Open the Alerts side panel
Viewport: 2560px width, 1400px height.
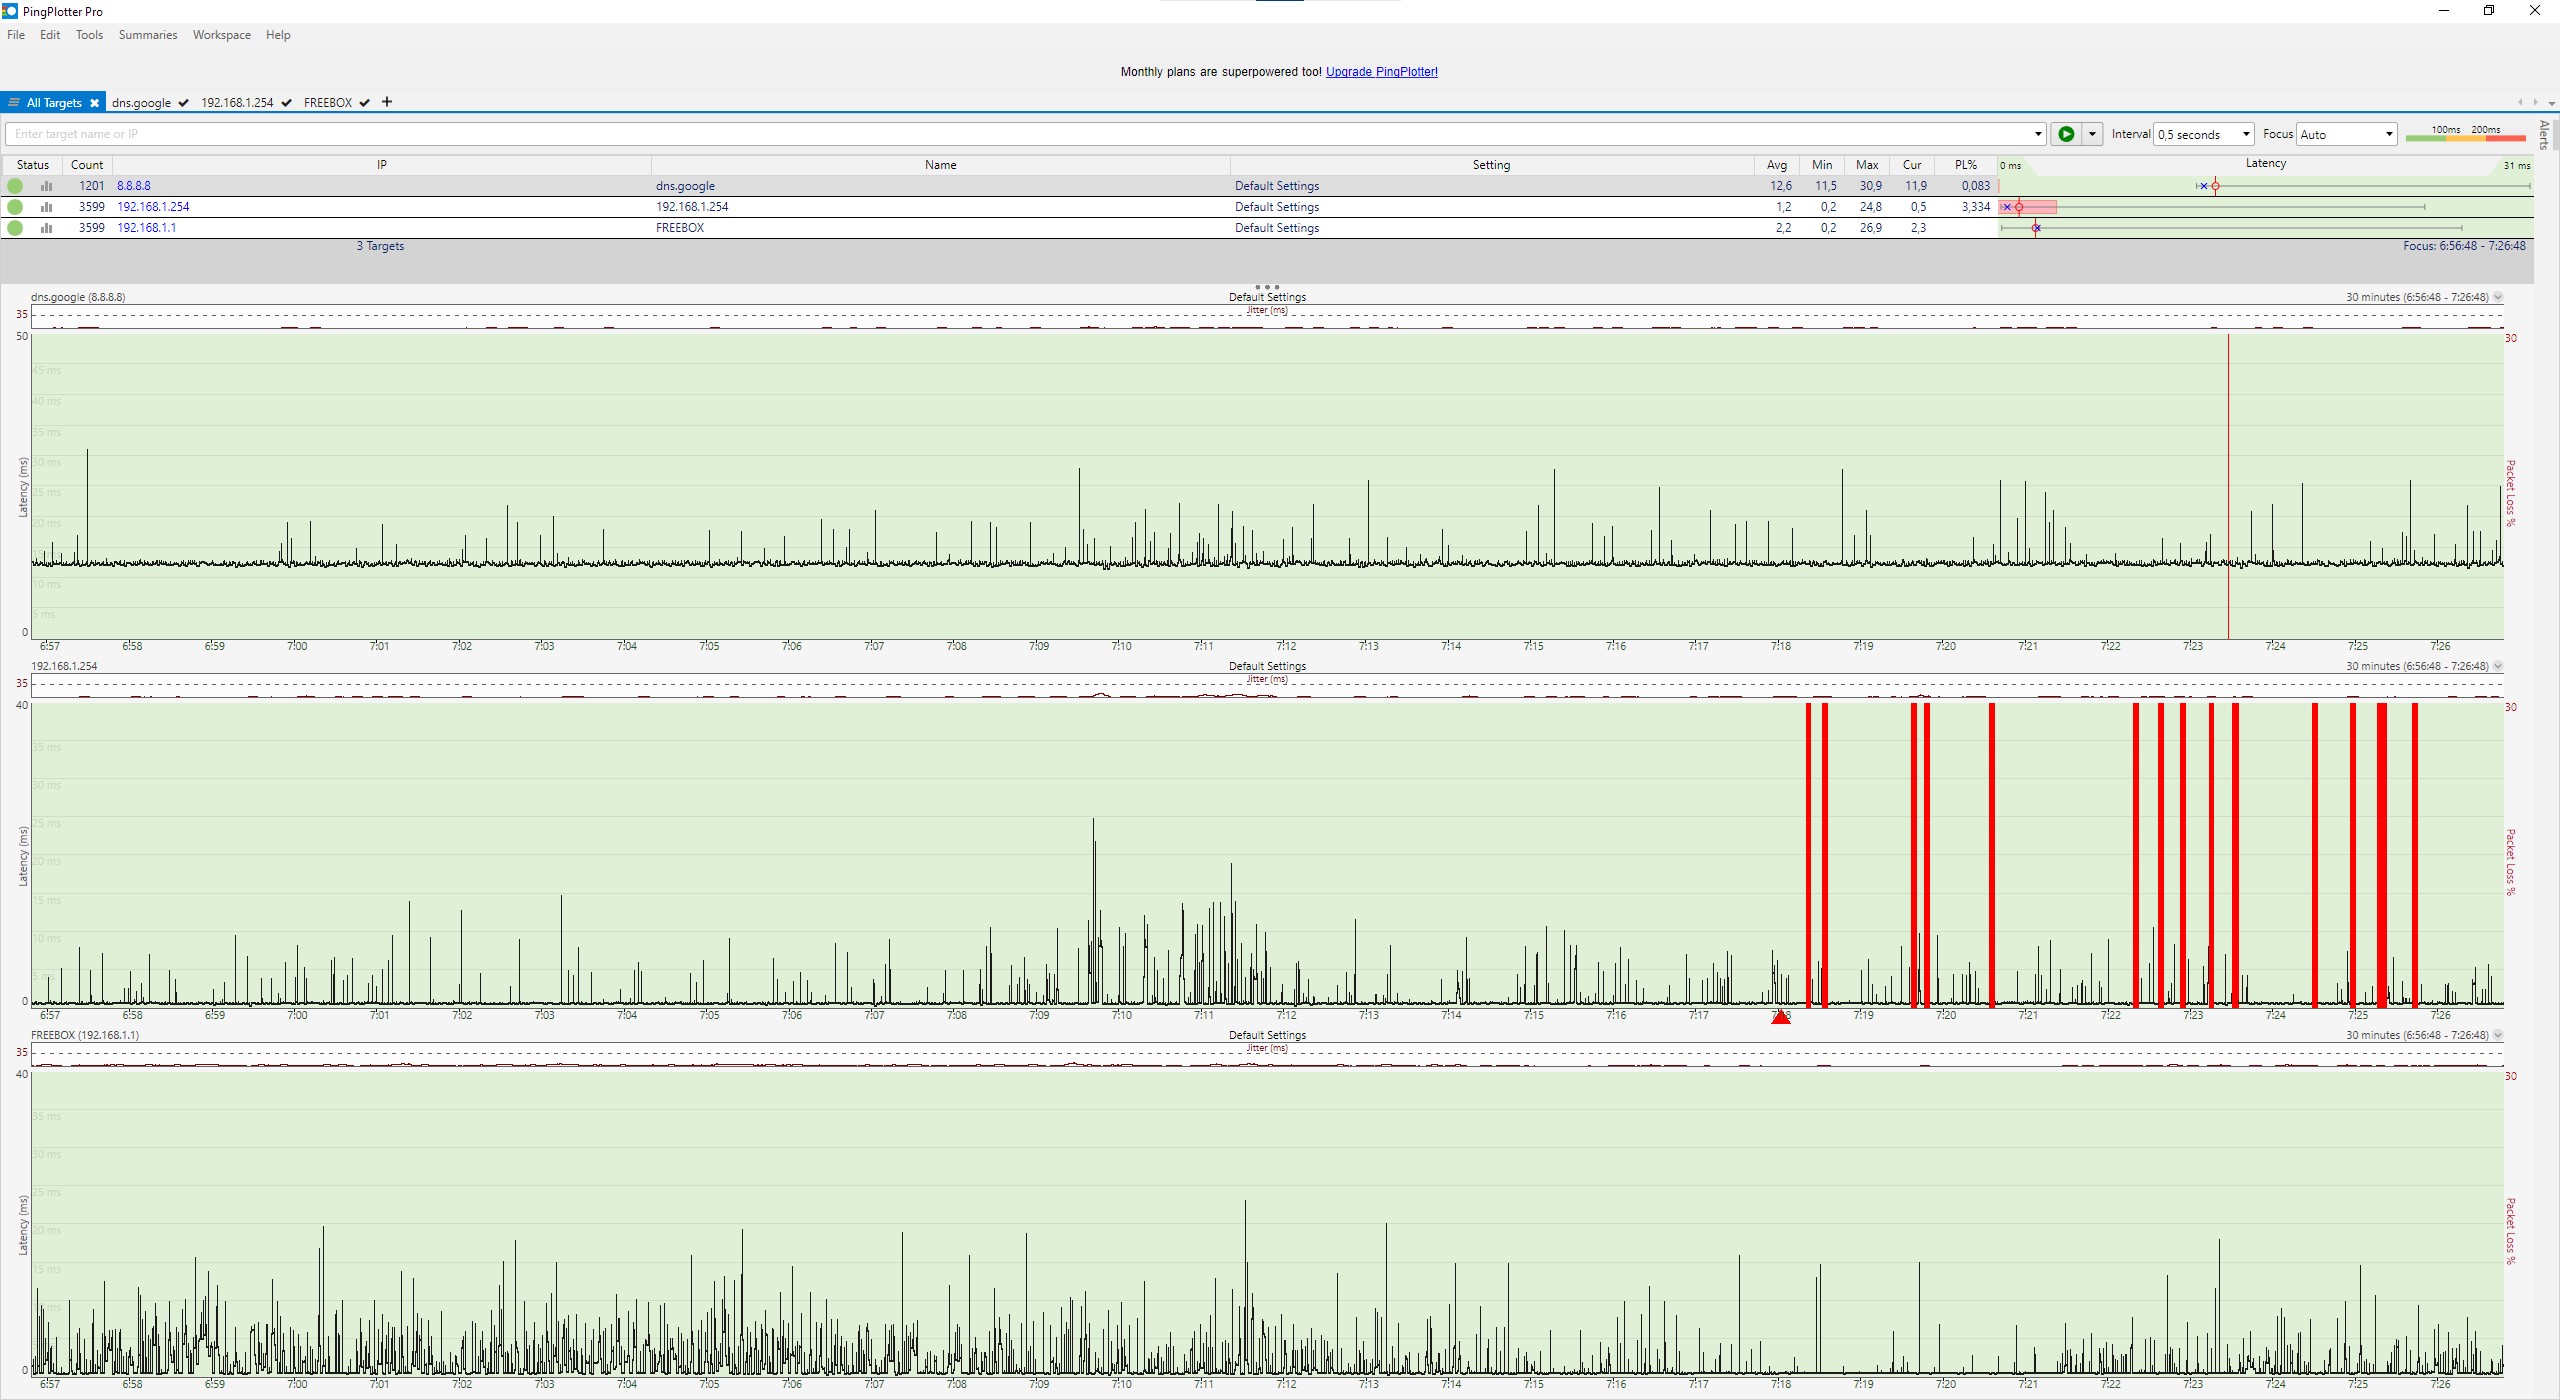click(2544, 134)
